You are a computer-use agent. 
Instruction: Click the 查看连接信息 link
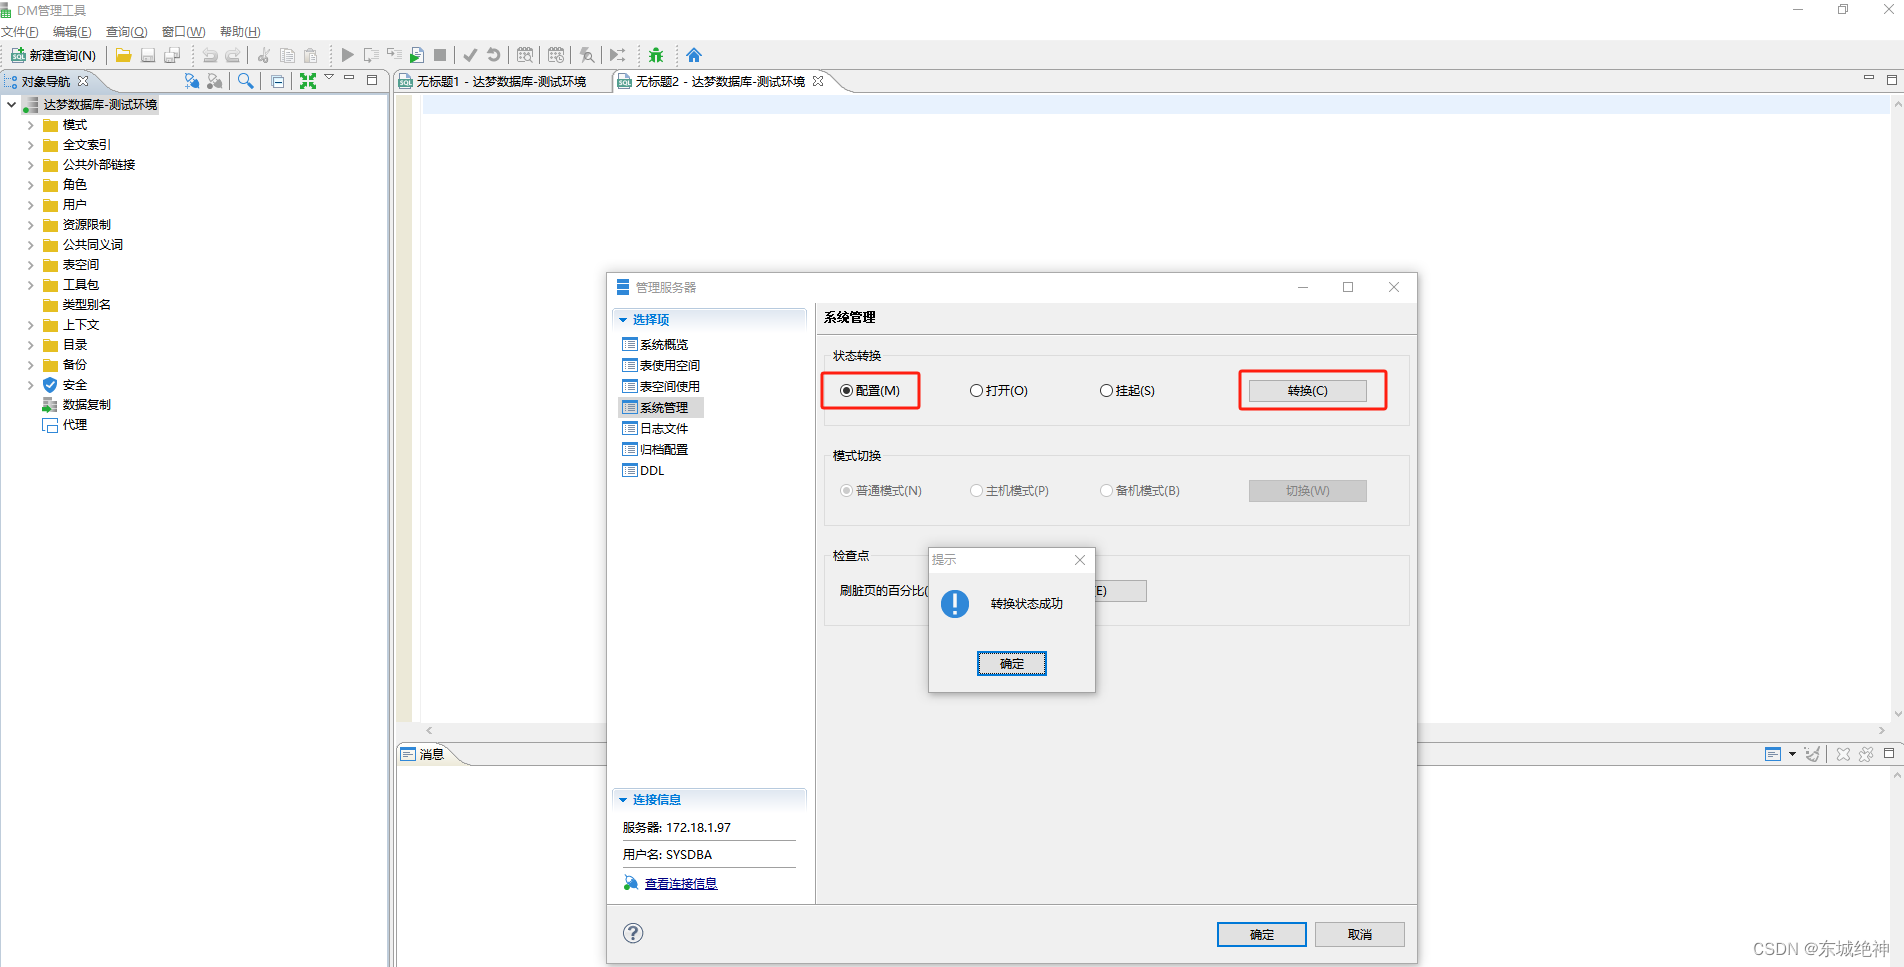[681, 884]
